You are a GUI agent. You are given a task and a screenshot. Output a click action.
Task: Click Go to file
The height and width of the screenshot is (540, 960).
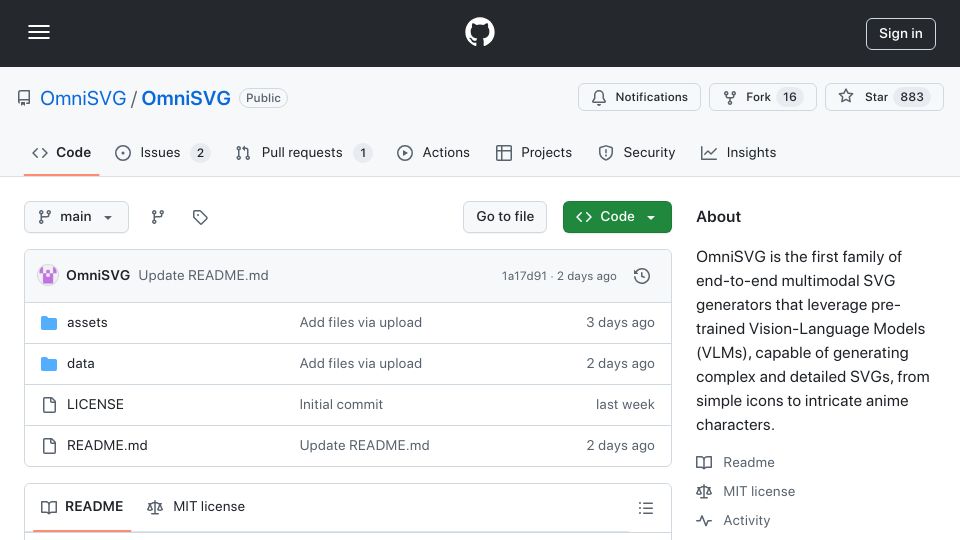504,217
